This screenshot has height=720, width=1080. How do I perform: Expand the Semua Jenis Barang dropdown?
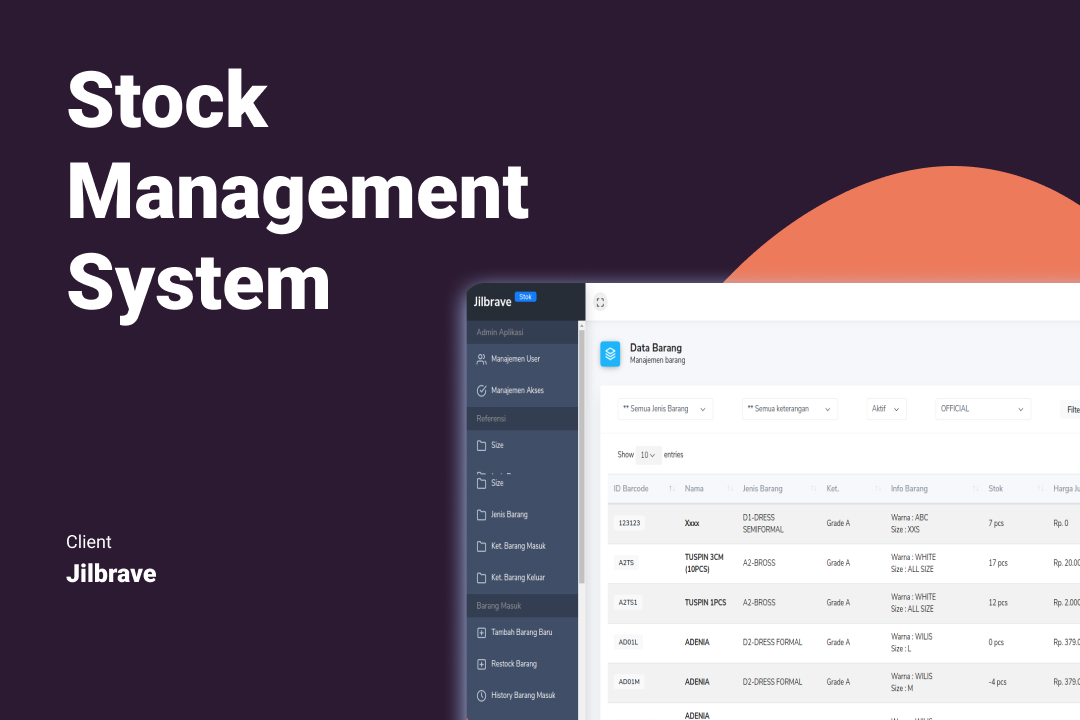pos(664,409)
